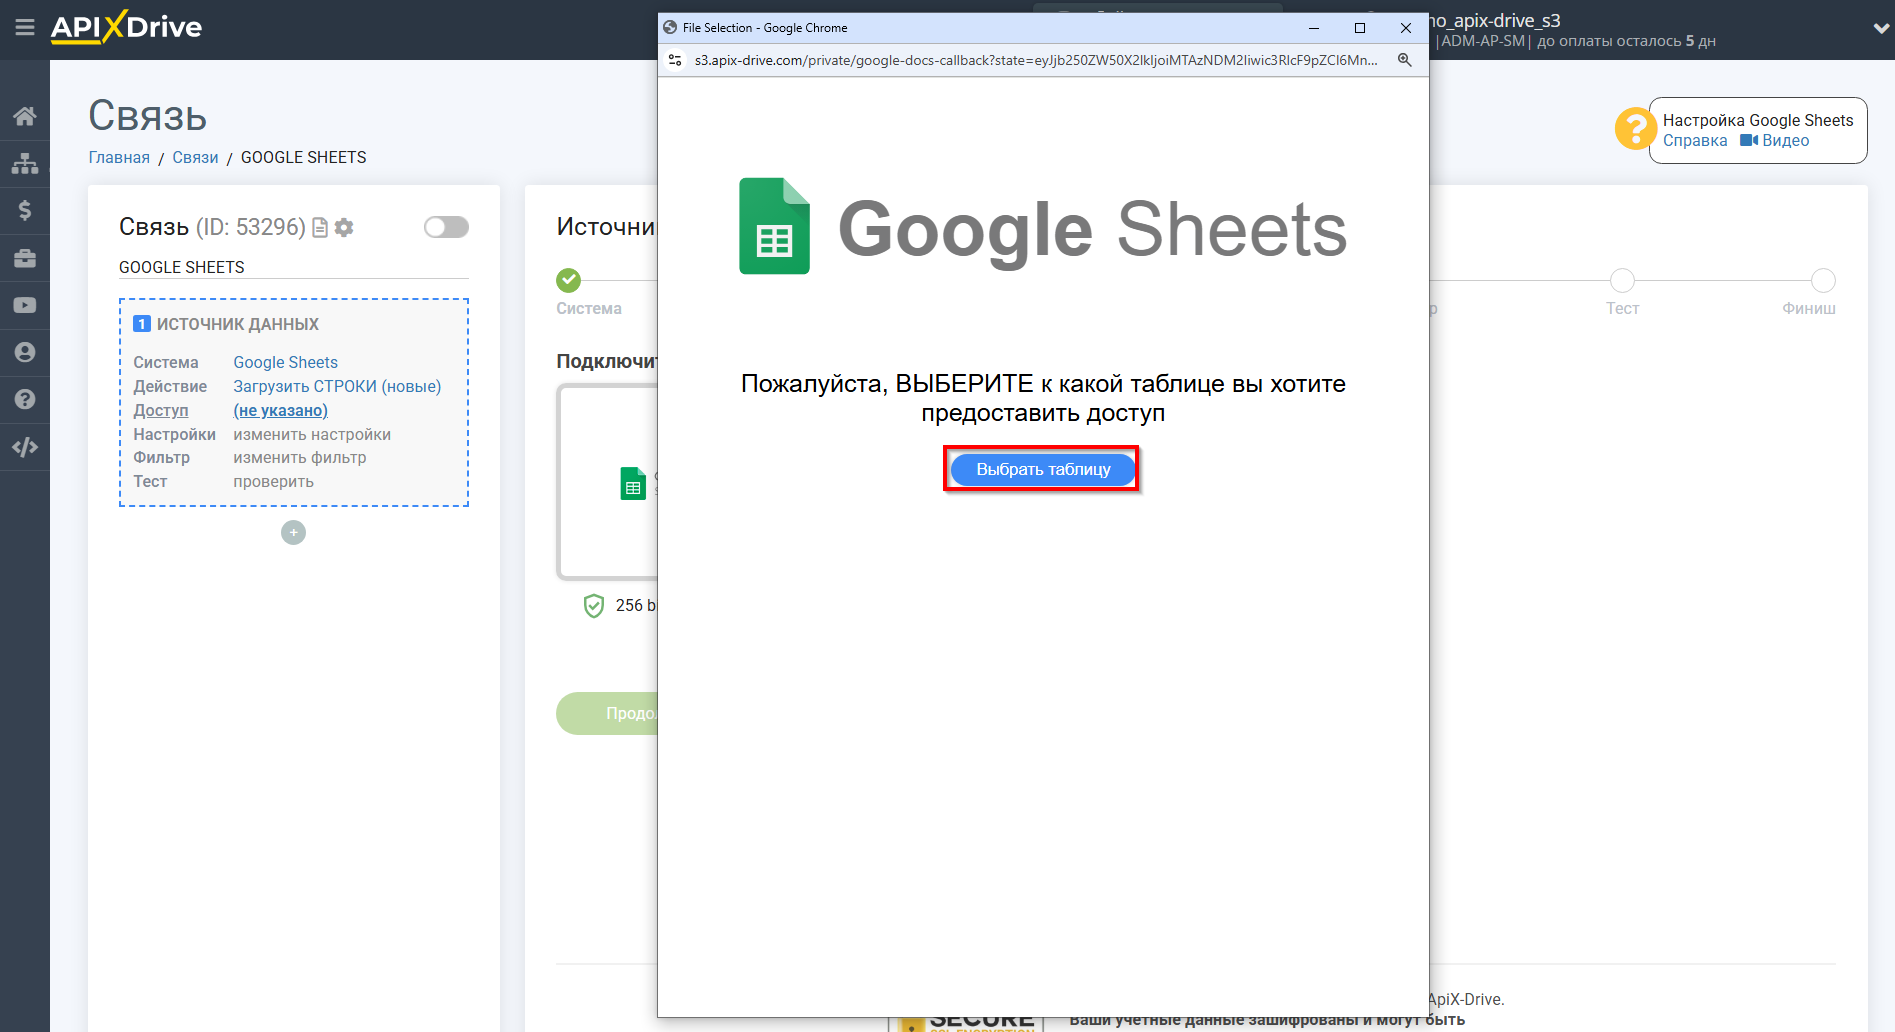Open your profile via the person icon
The height and width of the screenshot is (1032, 1895).
pyautogui.click(x=25, y=352)
